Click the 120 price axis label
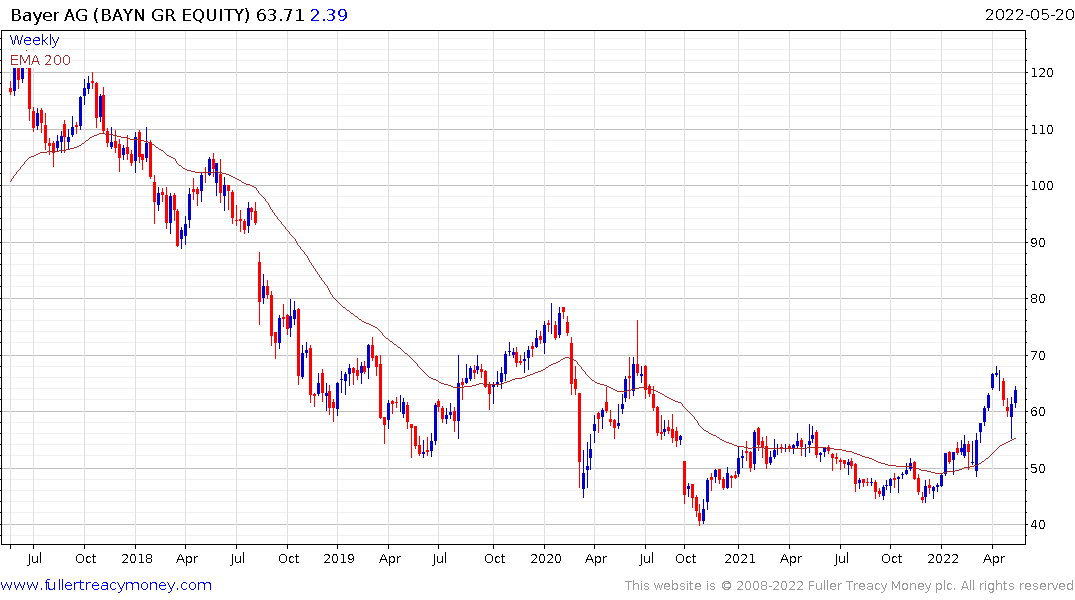This screenshot has width=1075, height=600. pos(1042,73)
